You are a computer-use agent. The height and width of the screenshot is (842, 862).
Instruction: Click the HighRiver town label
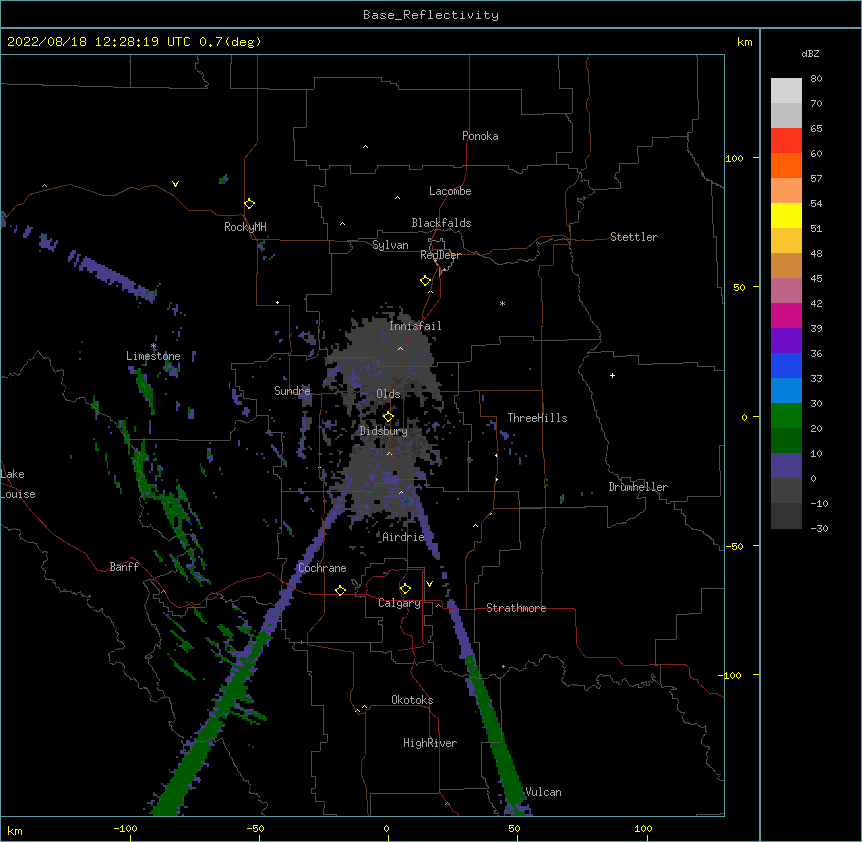coord(430,743)
